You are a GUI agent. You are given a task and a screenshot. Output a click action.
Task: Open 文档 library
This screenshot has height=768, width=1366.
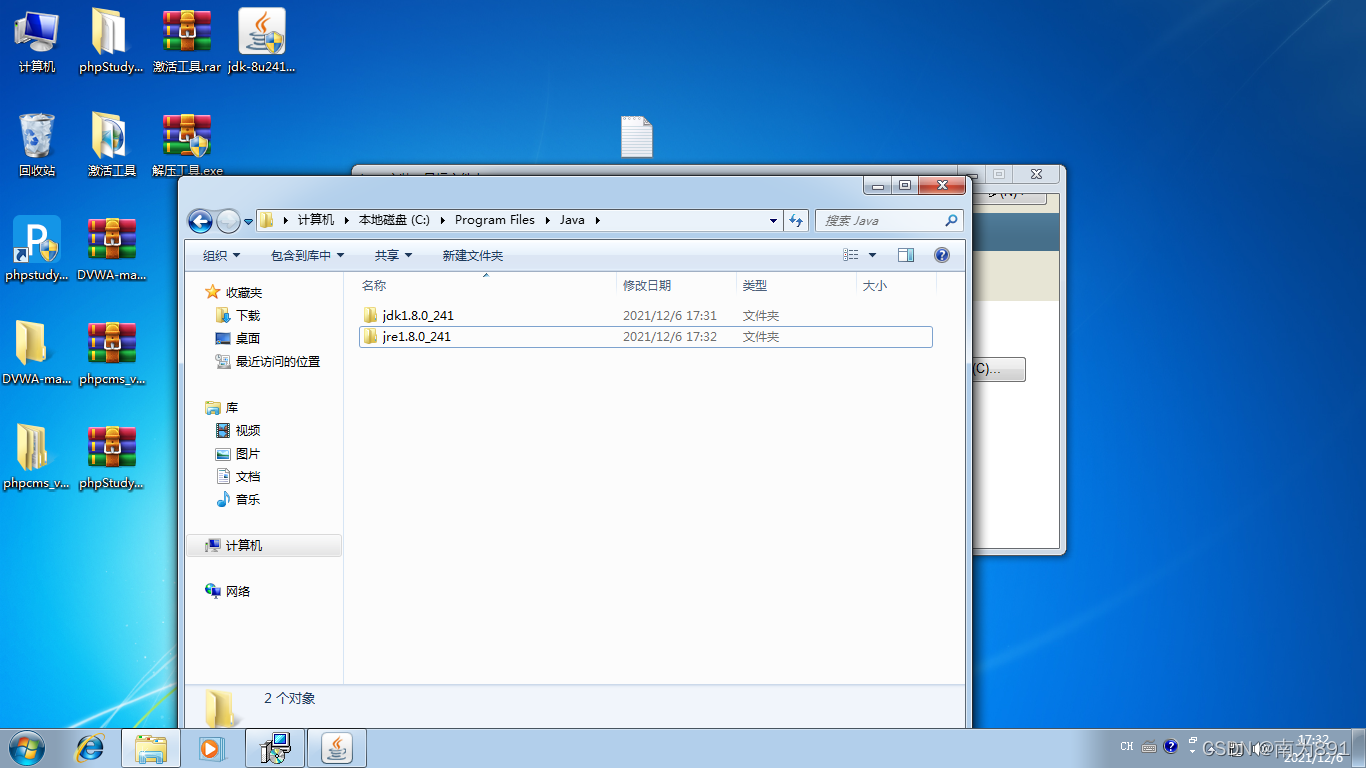click(238, 476)
